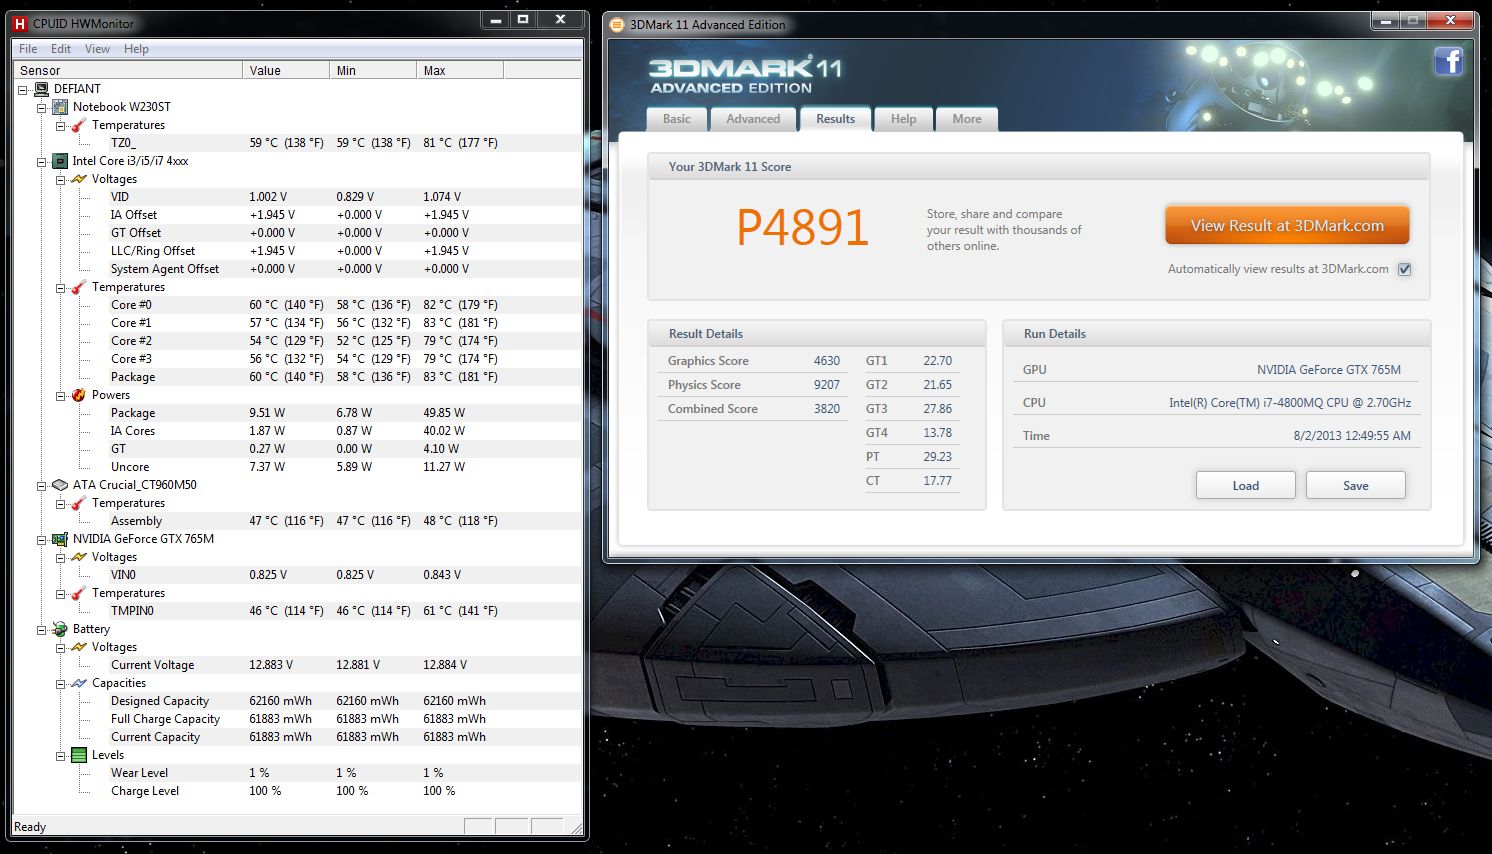Viewport: 1492px width, 854px height.
Task: Click the Save button
Action: tap(1356, 486)
